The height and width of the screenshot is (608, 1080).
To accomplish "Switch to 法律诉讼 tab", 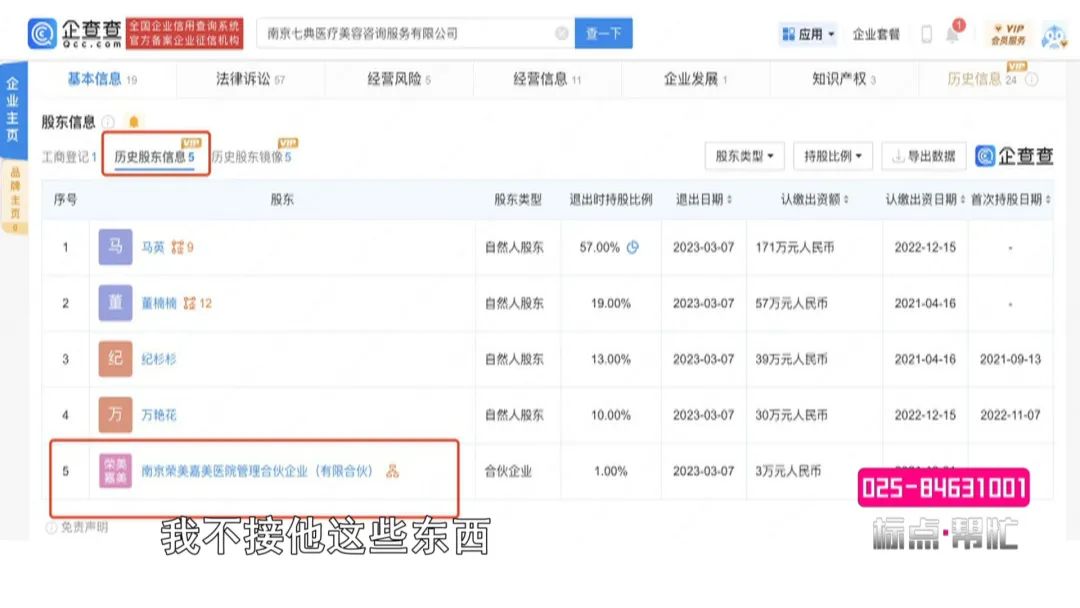I will (x=250, y=79).
